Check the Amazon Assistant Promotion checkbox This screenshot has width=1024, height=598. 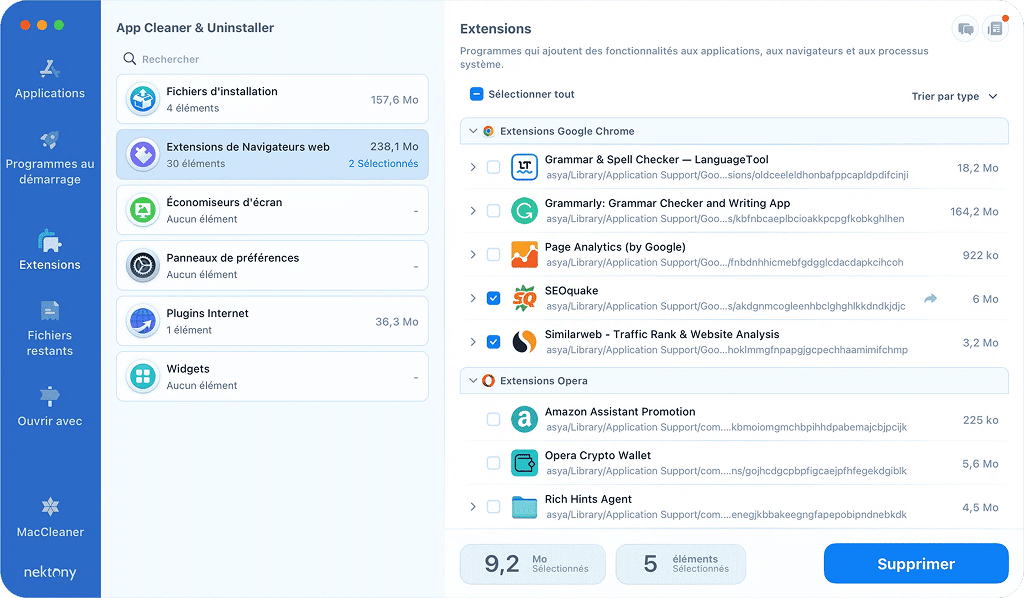coord(493,419)
